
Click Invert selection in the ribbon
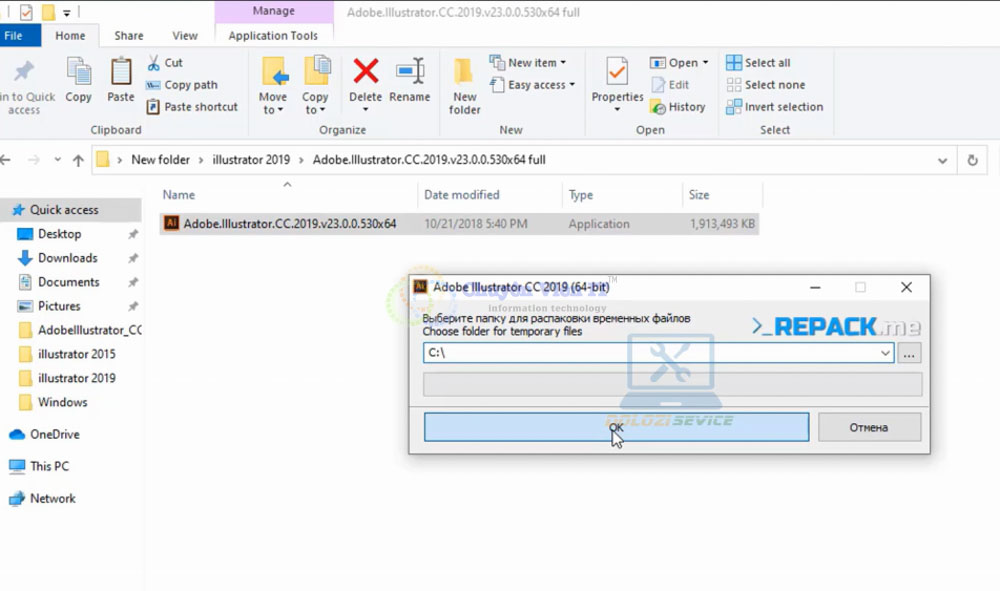774,107
